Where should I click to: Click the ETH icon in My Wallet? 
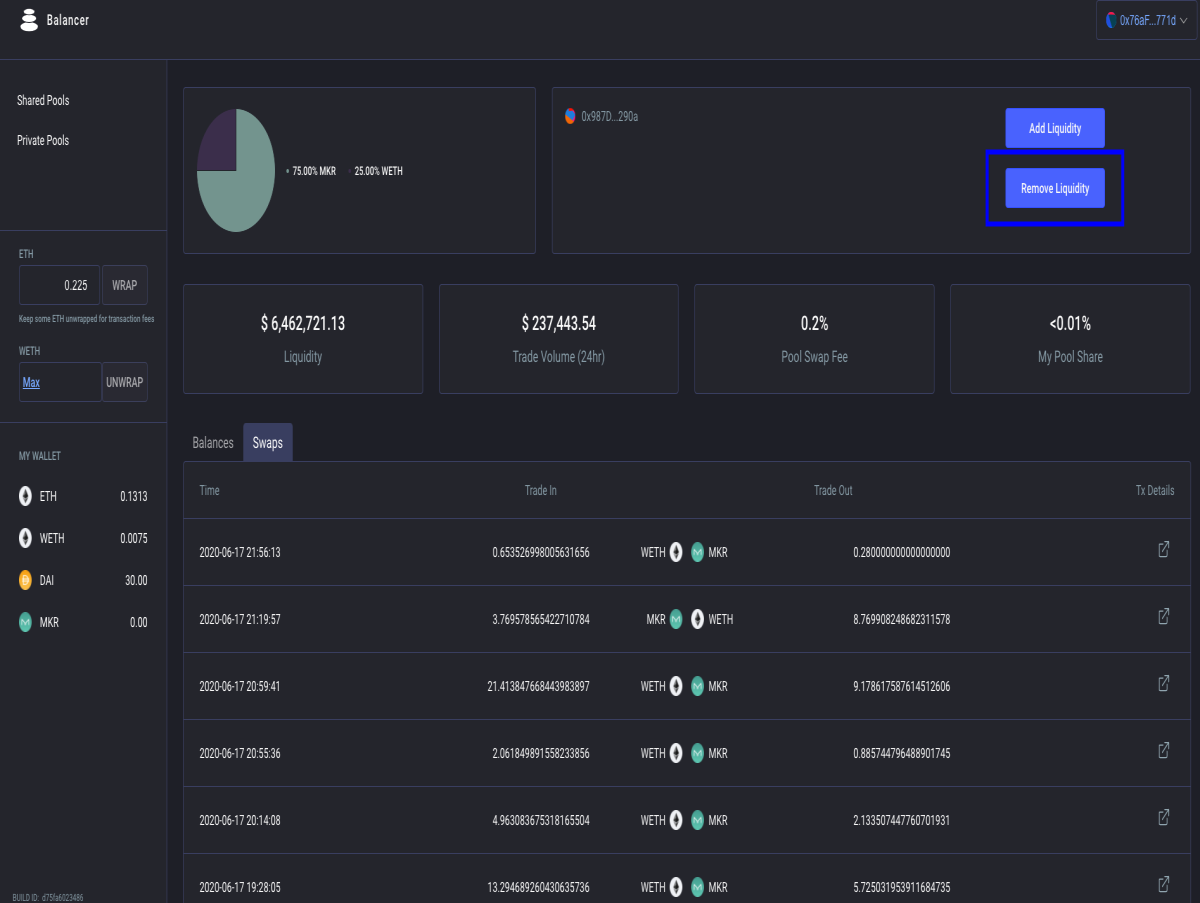[x=26, y=496]
